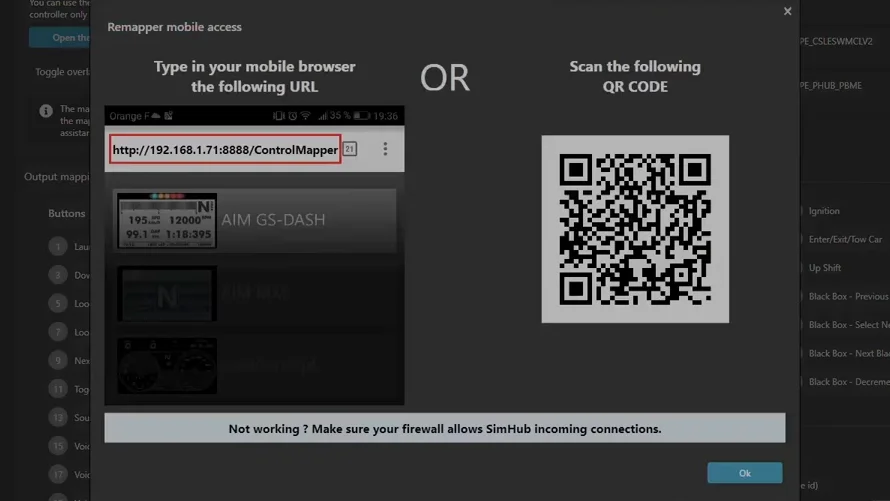
Task: Click the PE_CSLESWMCLV2 text in background
Action: (x=836, y=41)
